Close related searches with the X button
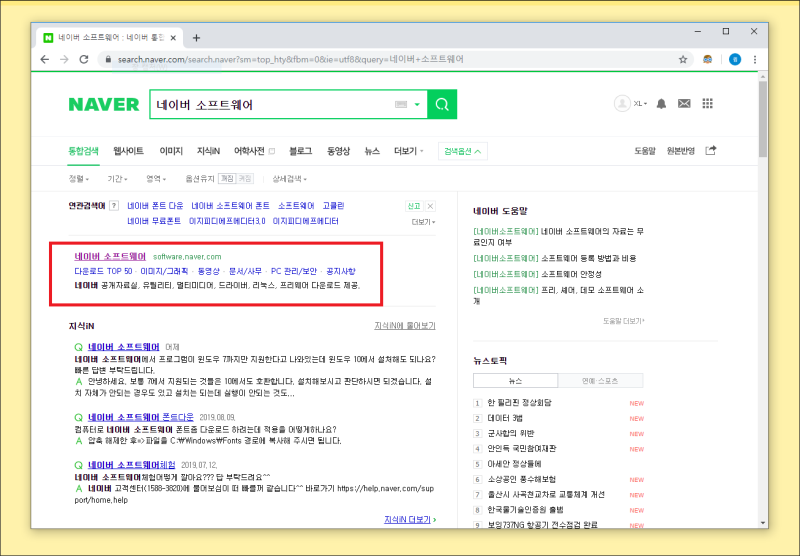The height and width of the screenshot is (556, 800). click(430, 206)
